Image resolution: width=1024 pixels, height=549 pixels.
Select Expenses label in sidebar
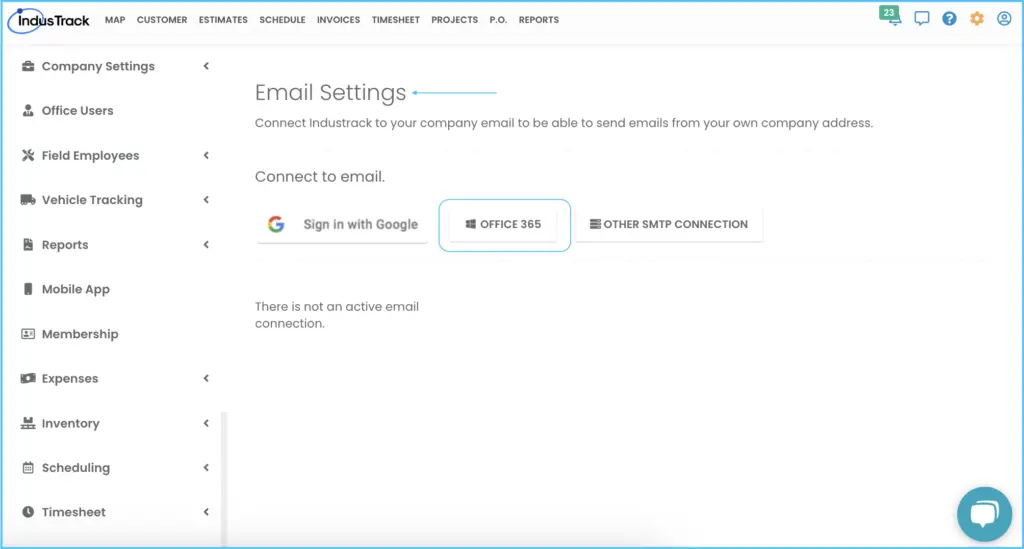pos(70,379)
